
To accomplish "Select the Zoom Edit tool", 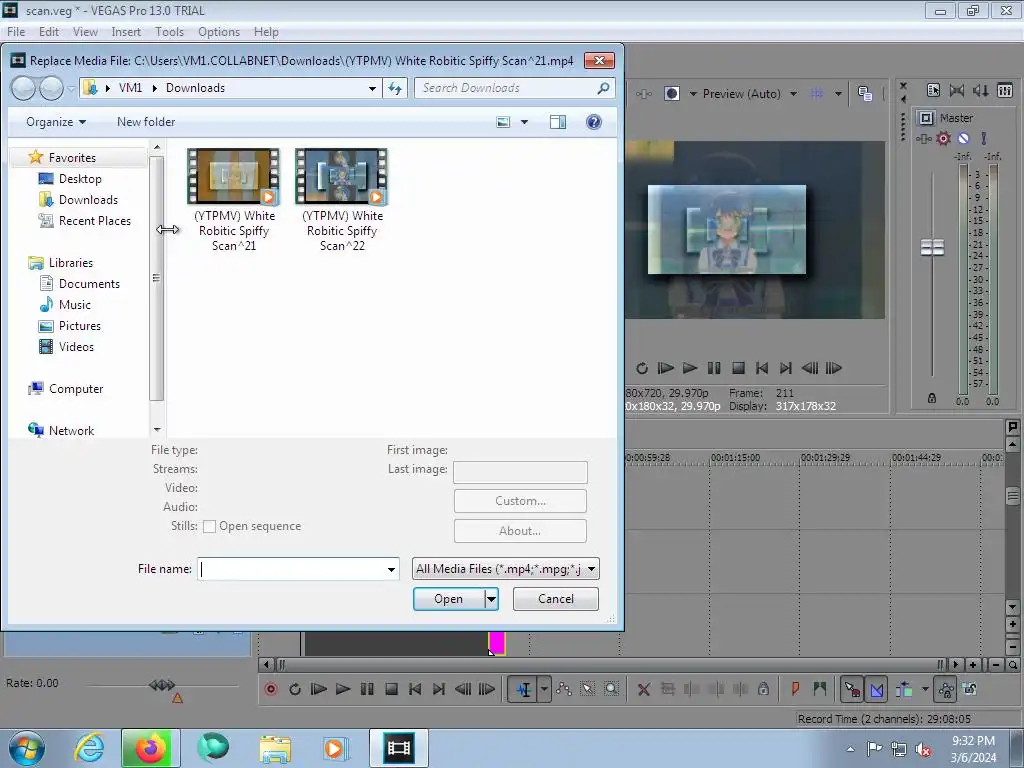I will click(611, 689).
